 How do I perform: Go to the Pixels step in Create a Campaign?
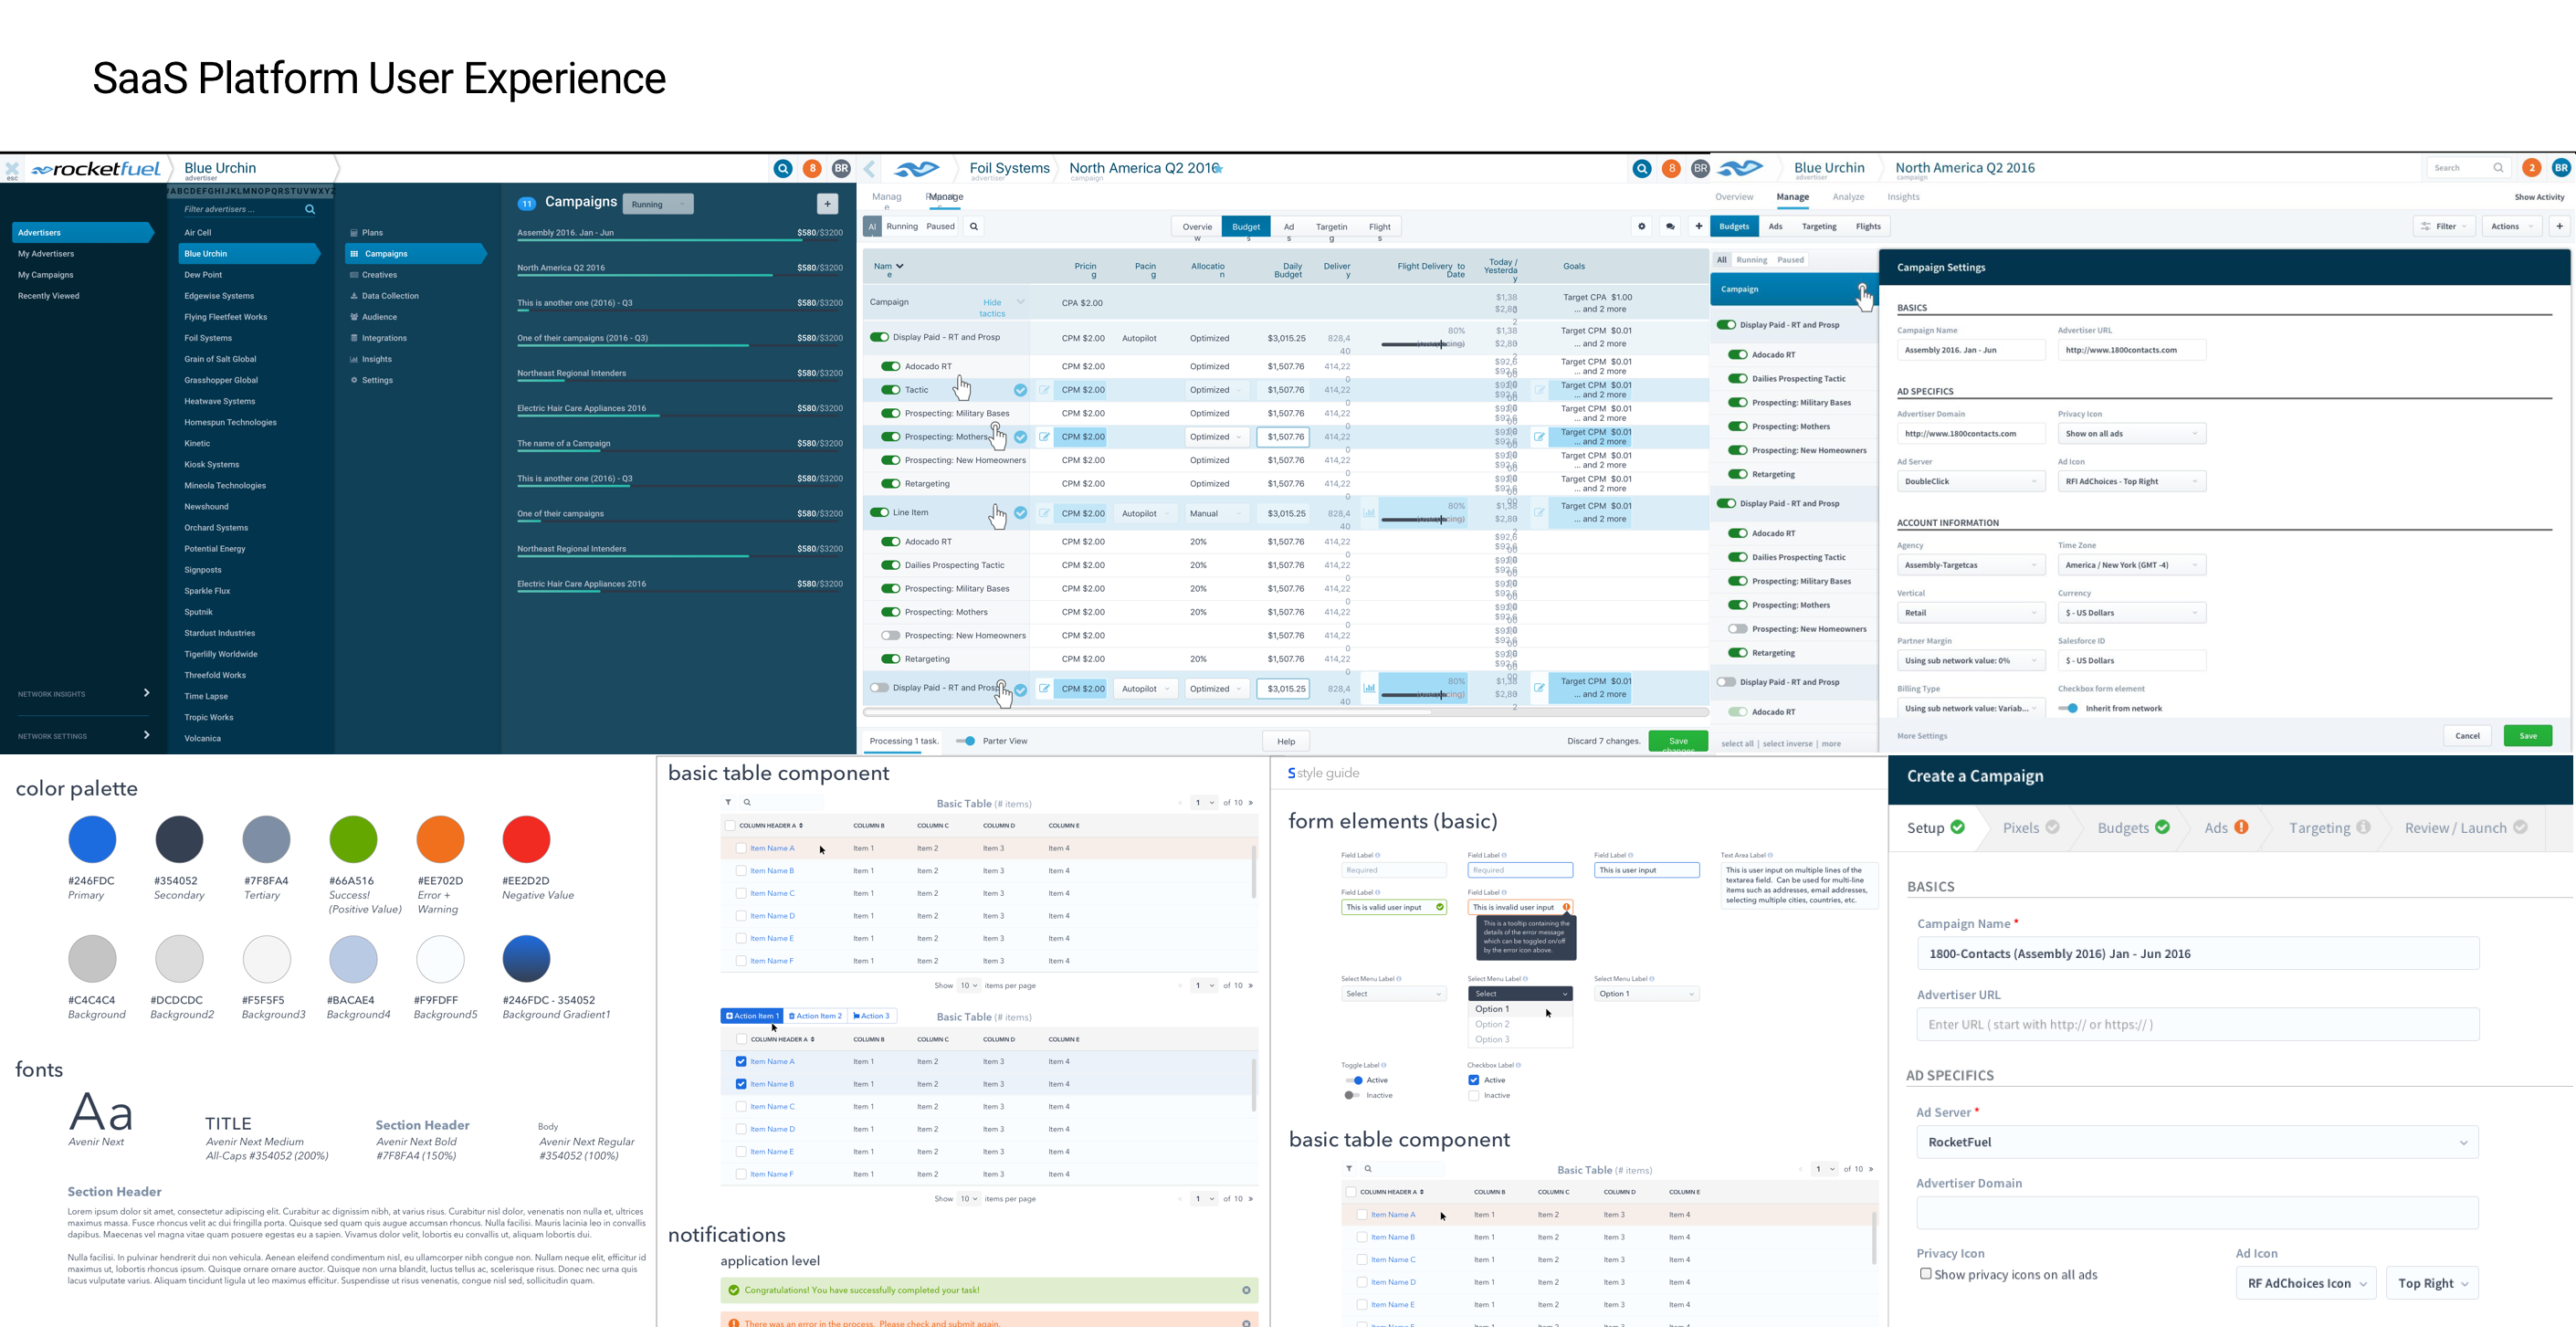coord(2030,828)
